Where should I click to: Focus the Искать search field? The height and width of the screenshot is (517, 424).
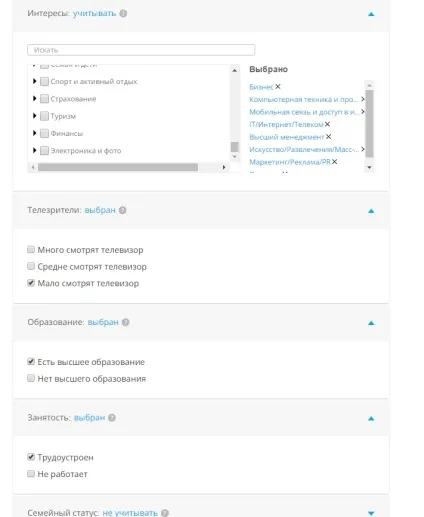coord(141,50)
